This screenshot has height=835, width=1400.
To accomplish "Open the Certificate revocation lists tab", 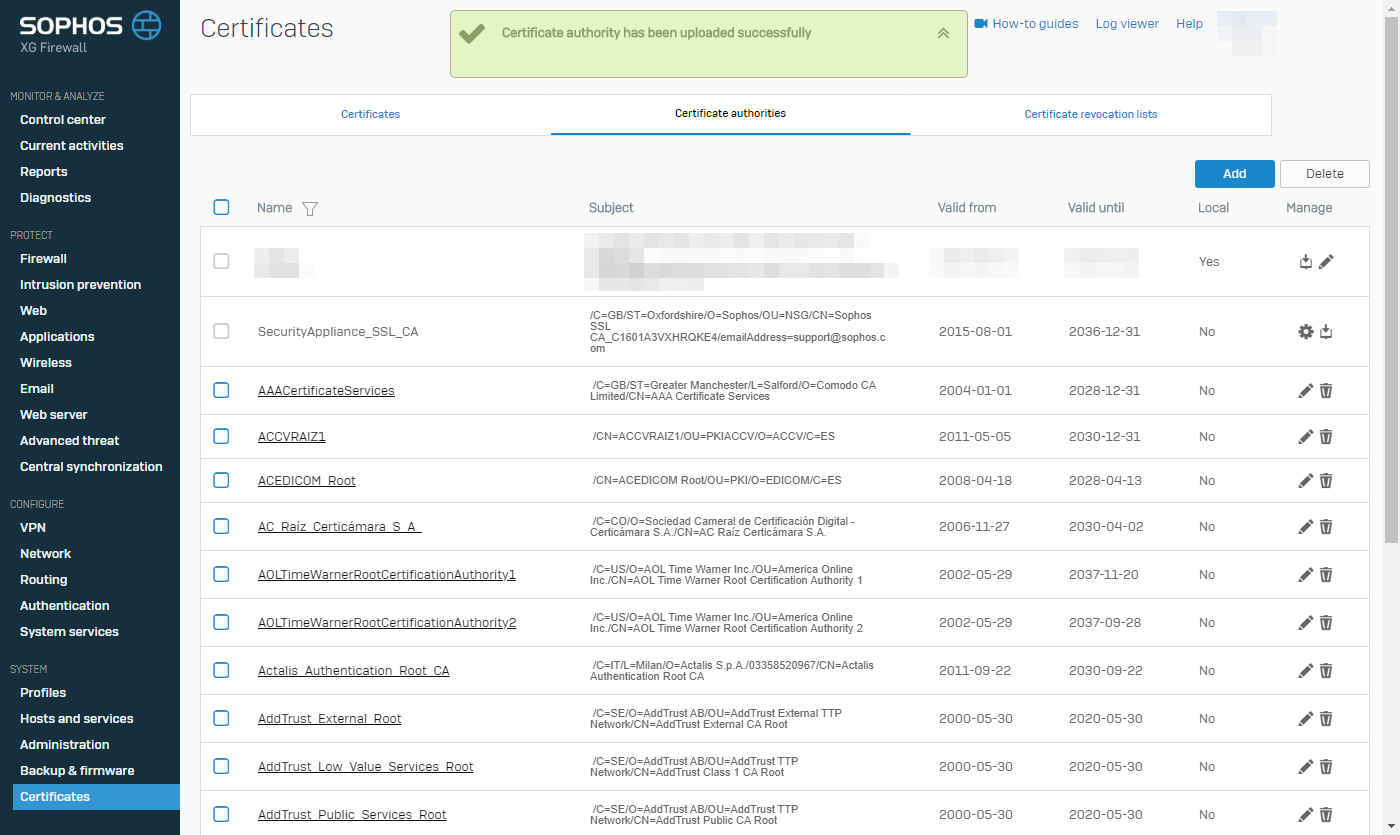I will tap(1091, 114).
